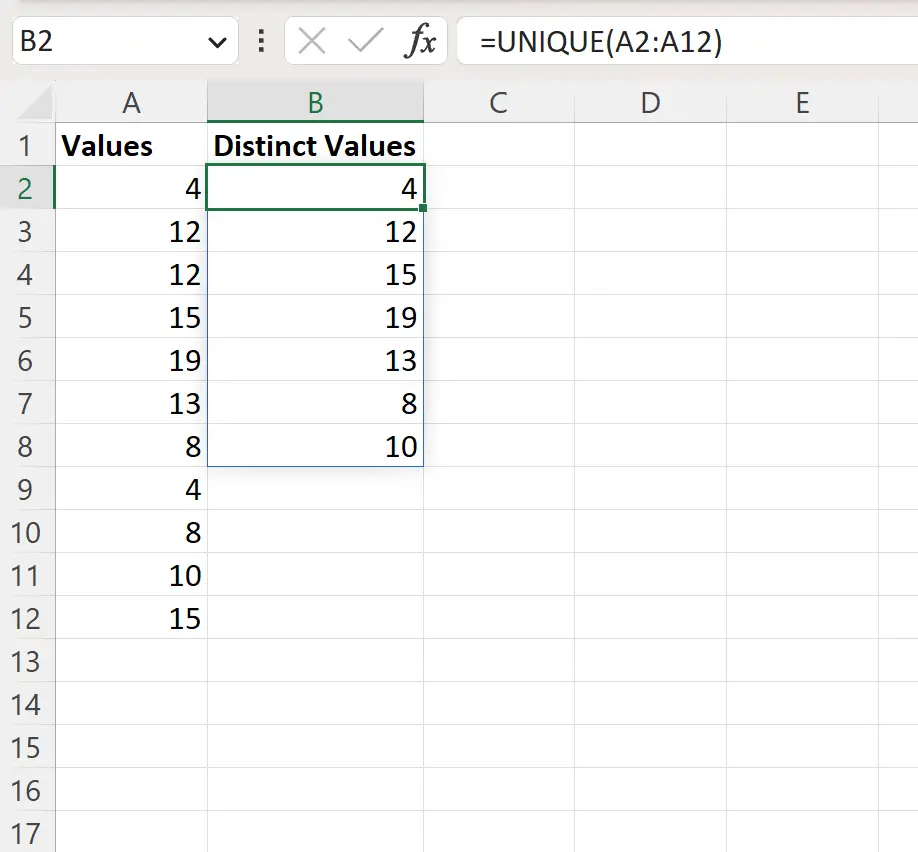The width and height of the screenshot is (918, 852).
Task: Click the Distinct Values header cell
Action: 315,146
